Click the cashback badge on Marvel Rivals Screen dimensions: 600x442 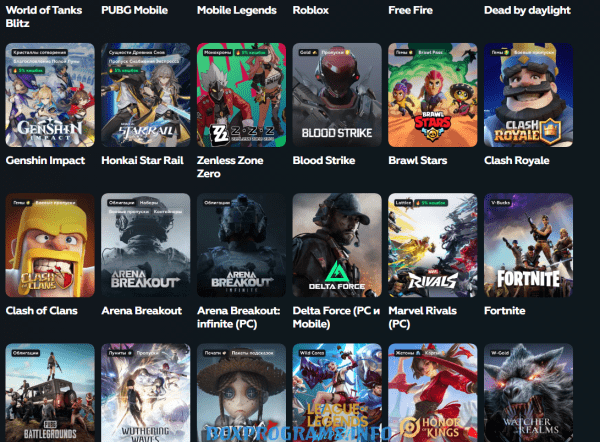coord(431,203)
